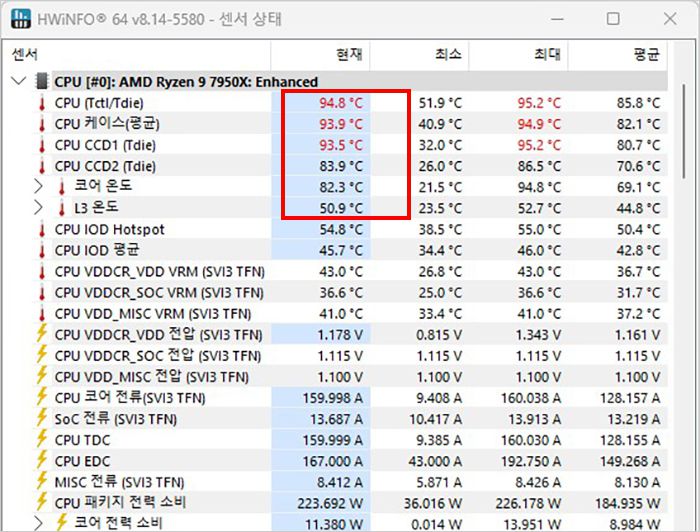Click maximum value 95.2 °C in CCD1 row

pos(539,145)
